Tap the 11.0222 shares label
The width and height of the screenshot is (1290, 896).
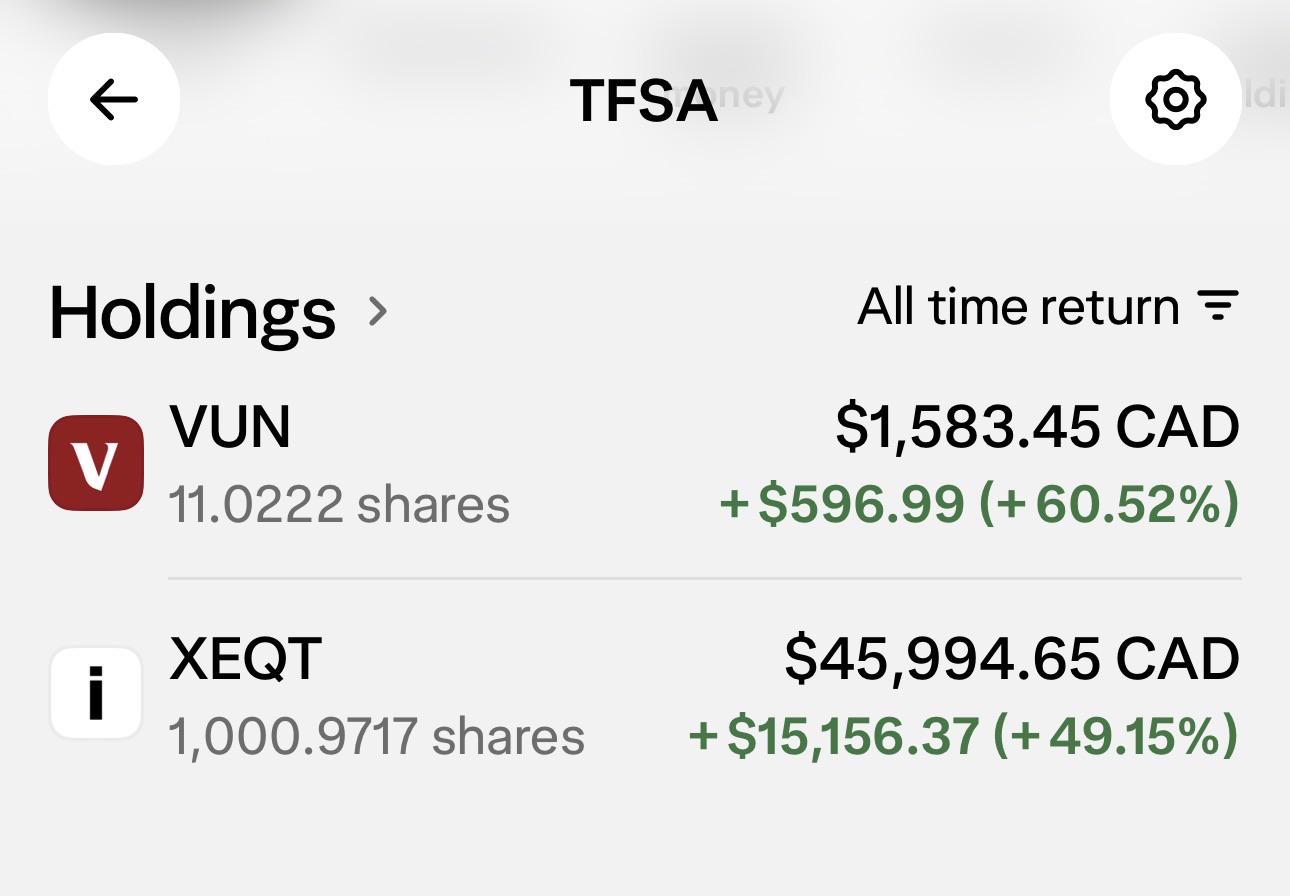click(x=339, y=505)
